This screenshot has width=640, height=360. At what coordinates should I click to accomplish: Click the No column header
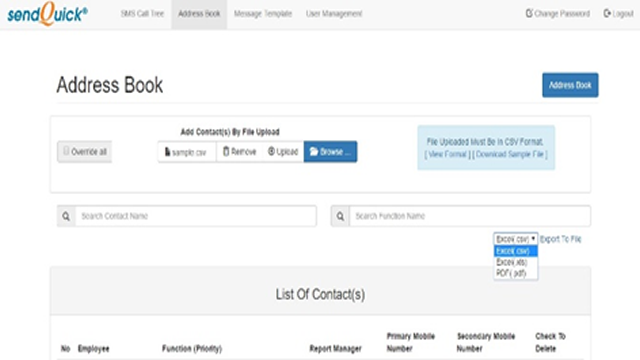click(65, 349)
